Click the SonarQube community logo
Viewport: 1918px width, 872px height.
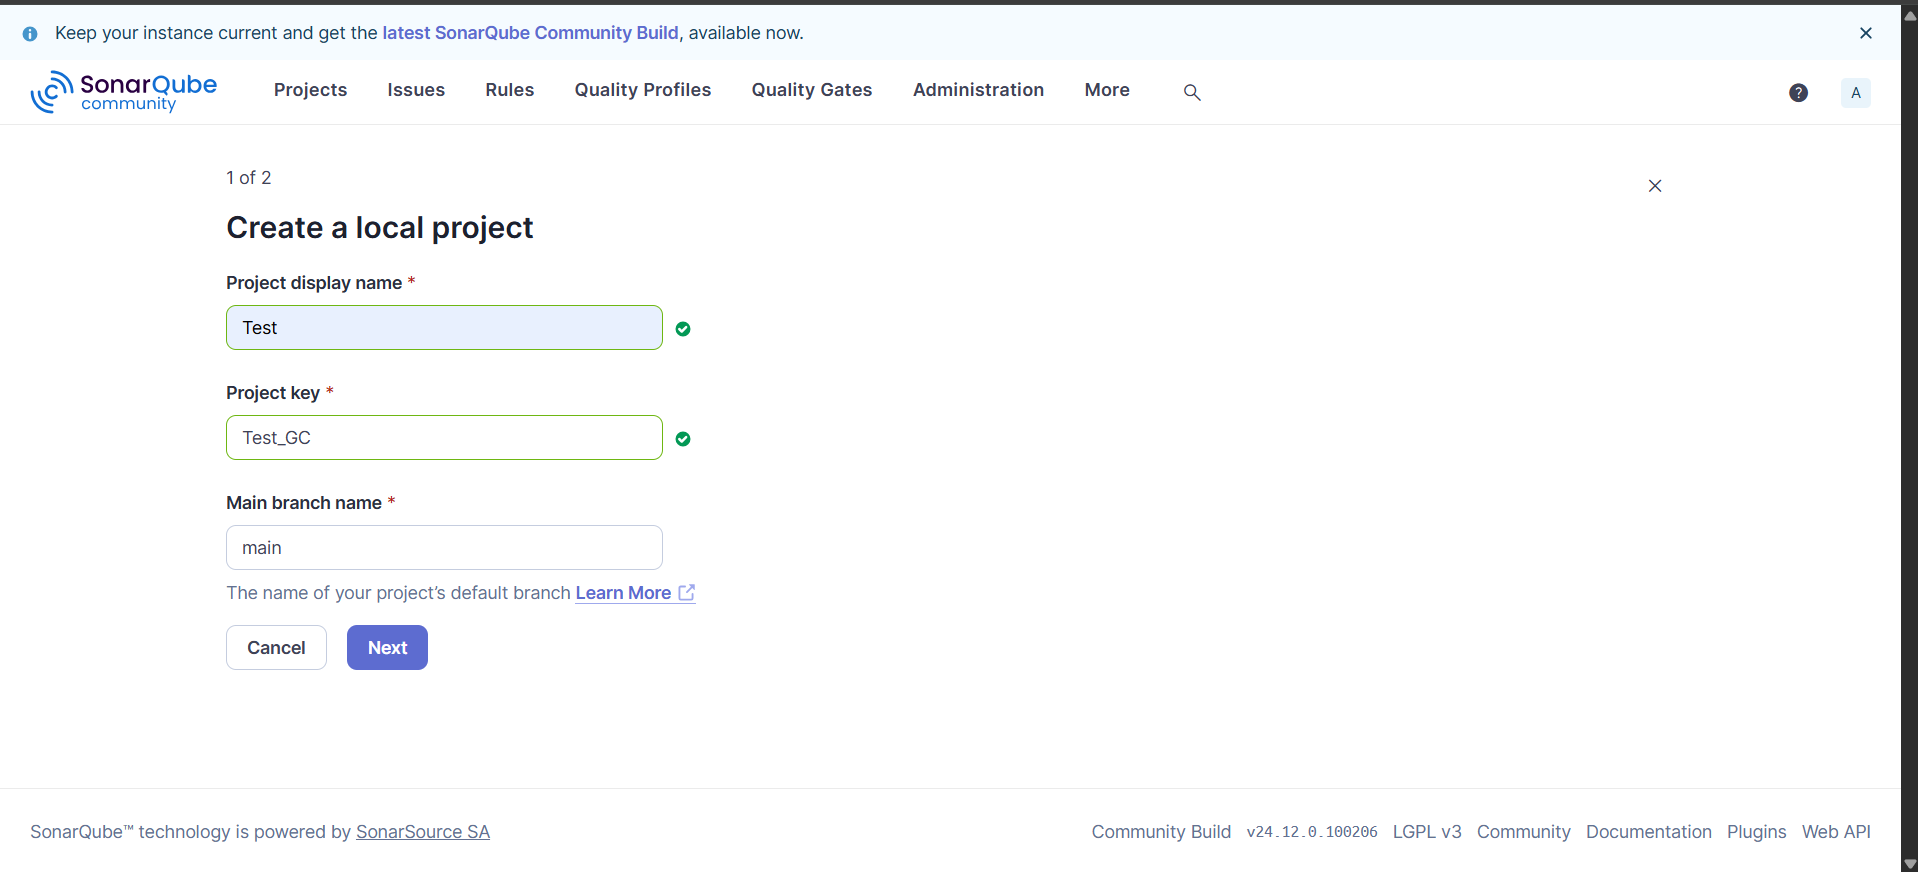tap(123, 92)
